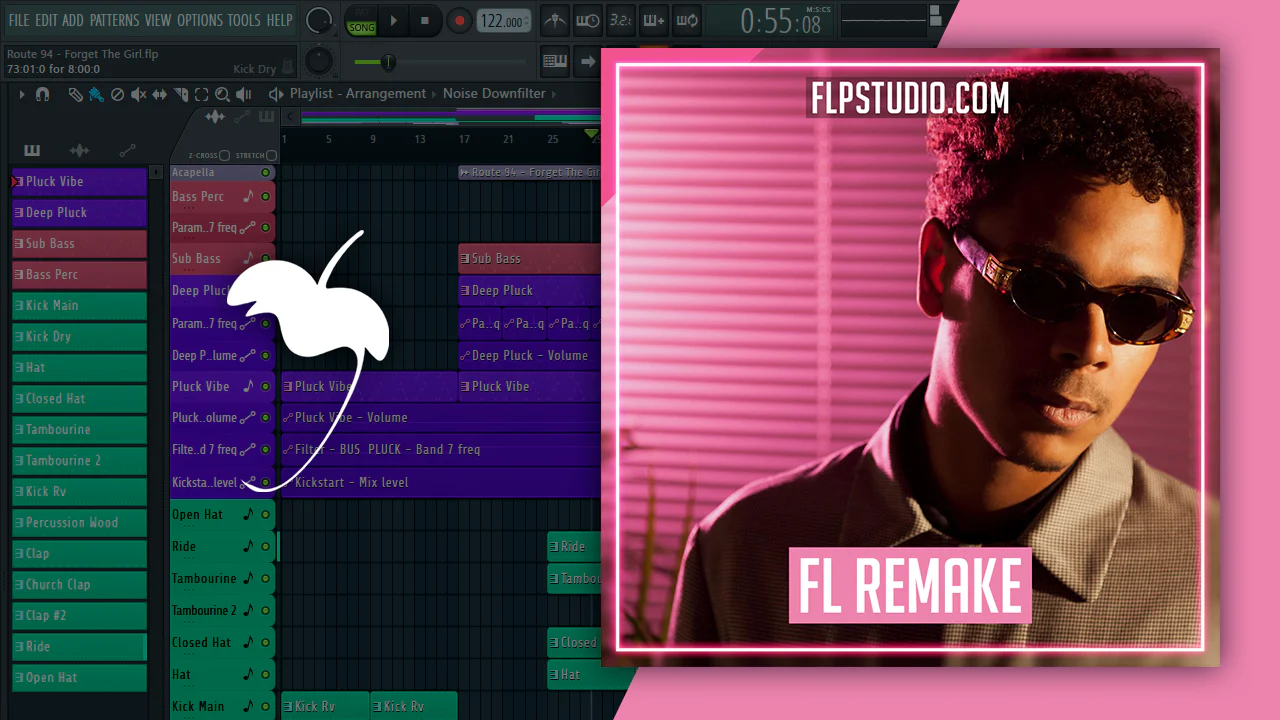Open the File menu
1280x720 pixels.
(19, 20)
